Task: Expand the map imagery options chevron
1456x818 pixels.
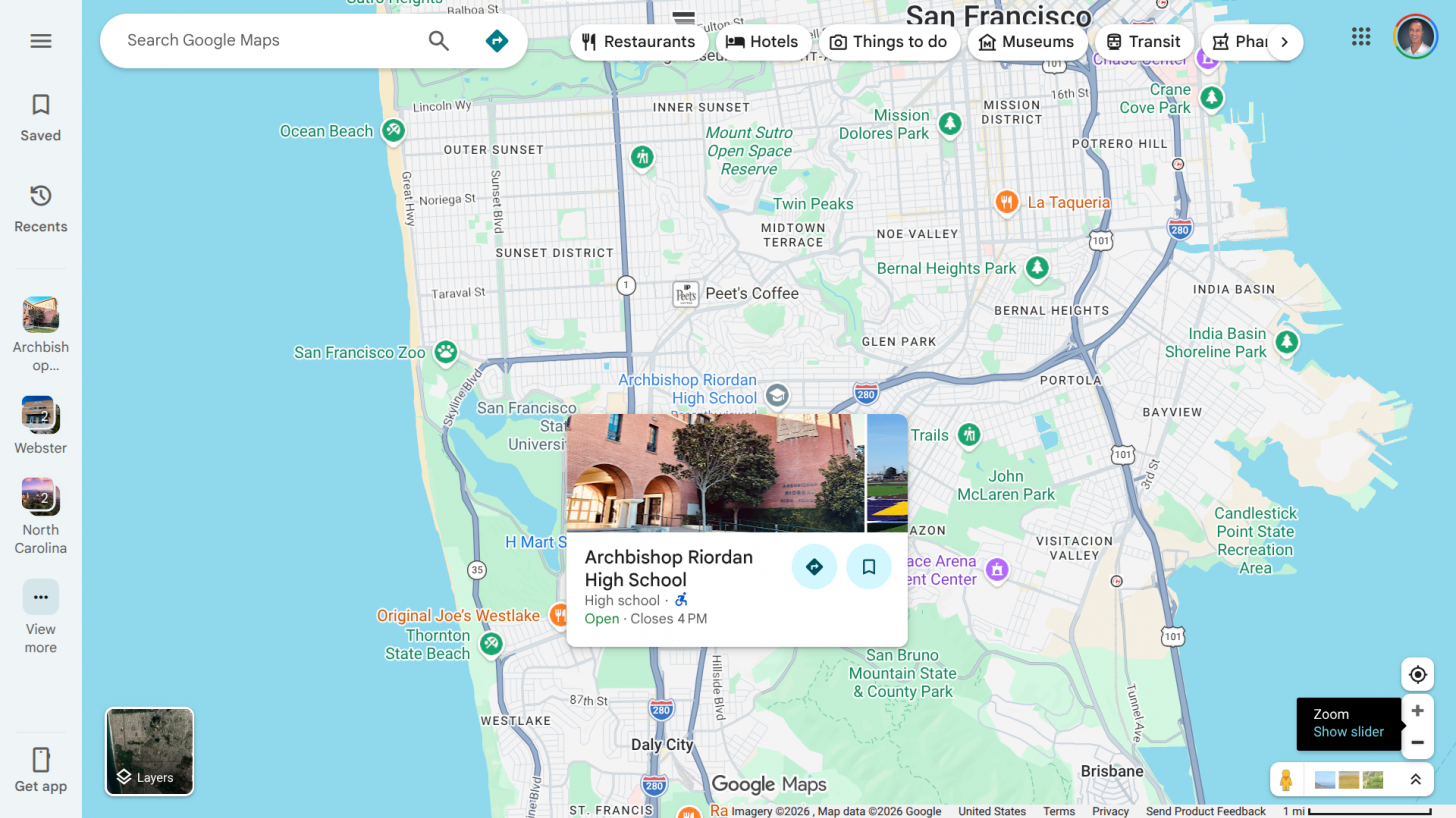Action: [x=1415, y=780]
